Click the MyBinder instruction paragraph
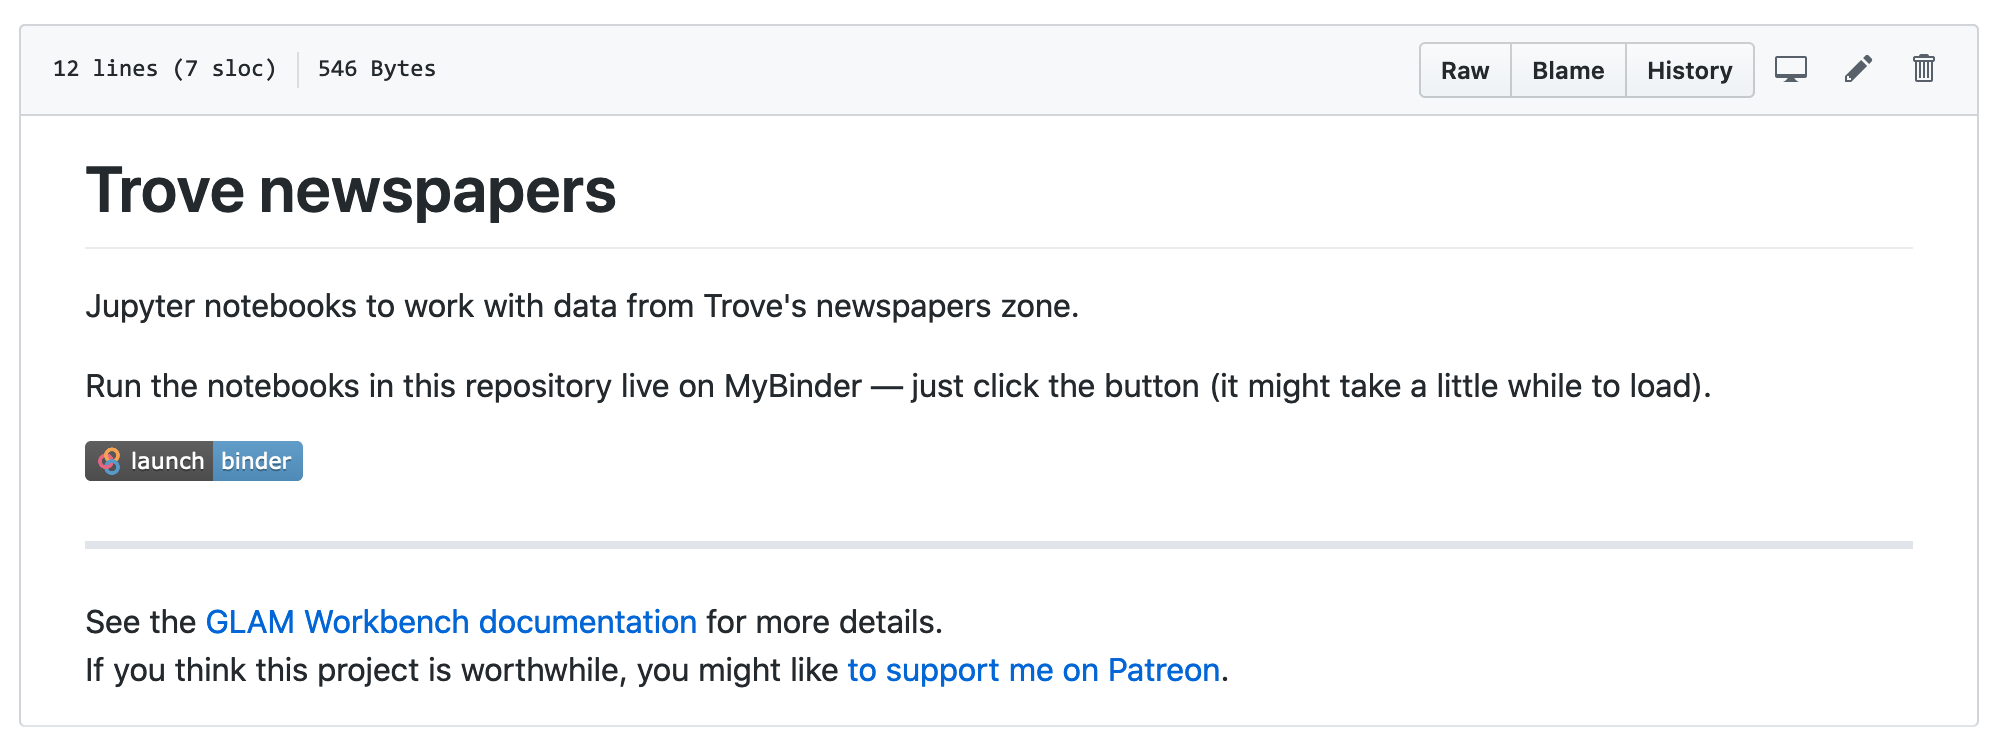 tap(897, 386)
